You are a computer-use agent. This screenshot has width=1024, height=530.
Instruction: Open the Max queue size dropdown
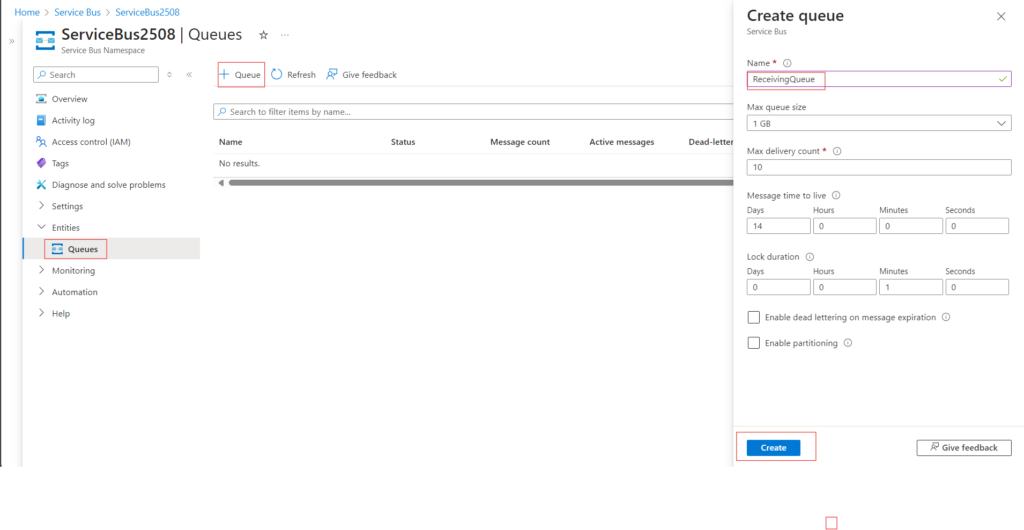[879, 123]
